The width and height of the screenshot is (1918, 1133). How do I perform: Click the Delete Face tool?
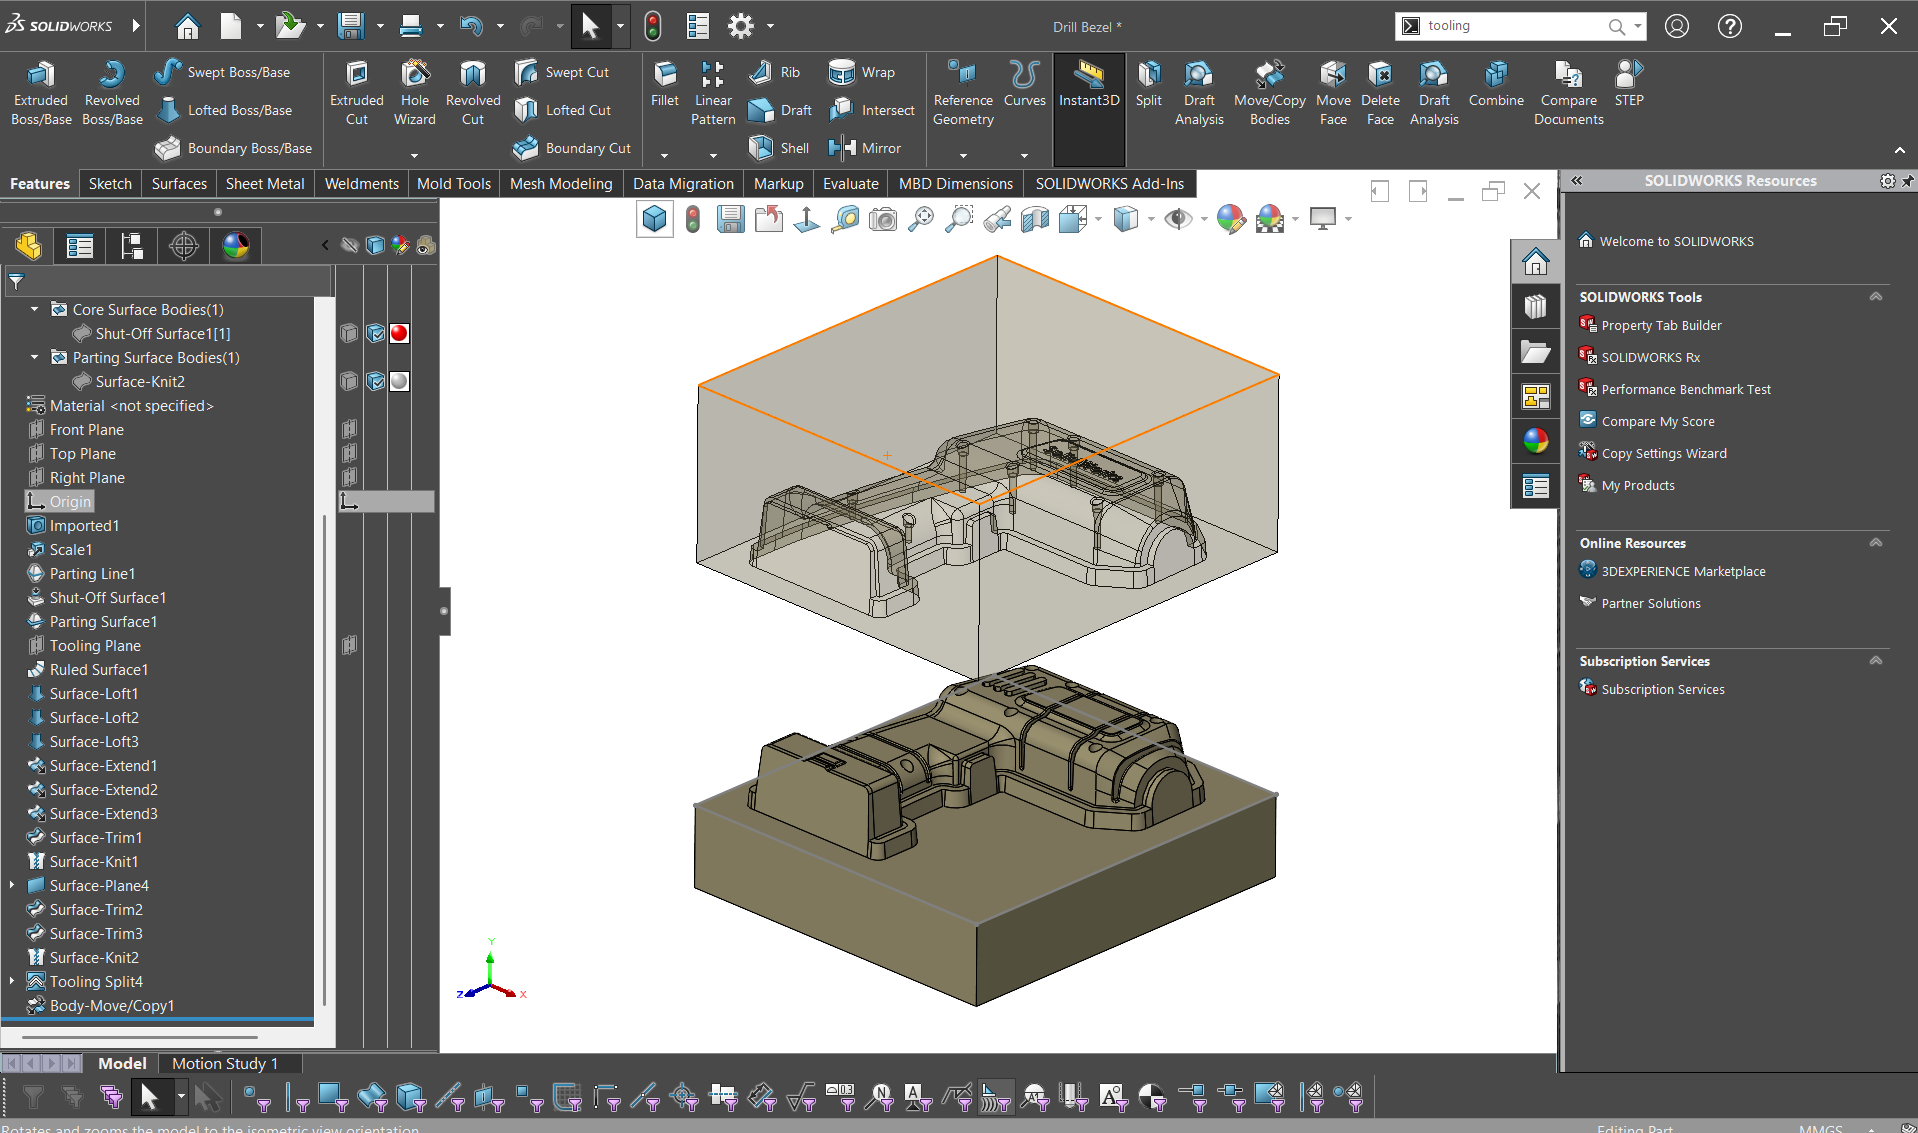[x=1380, y=93]
